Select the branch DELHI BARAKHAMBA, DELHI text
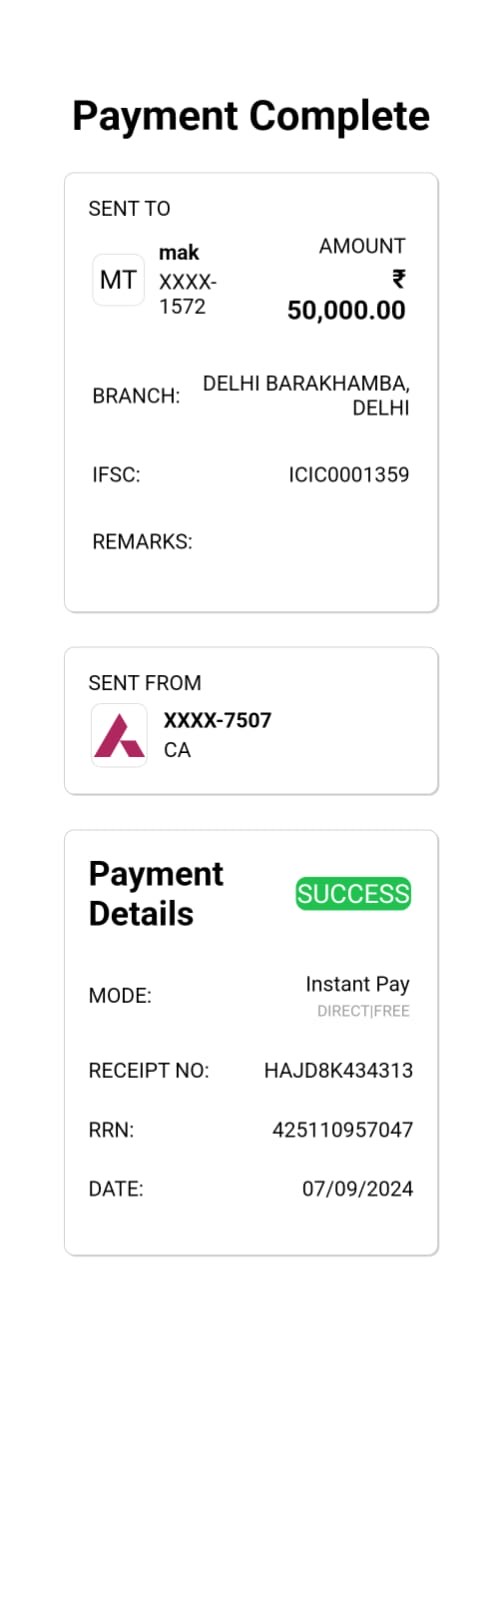The image size is (501, 1600). (306, 396)
